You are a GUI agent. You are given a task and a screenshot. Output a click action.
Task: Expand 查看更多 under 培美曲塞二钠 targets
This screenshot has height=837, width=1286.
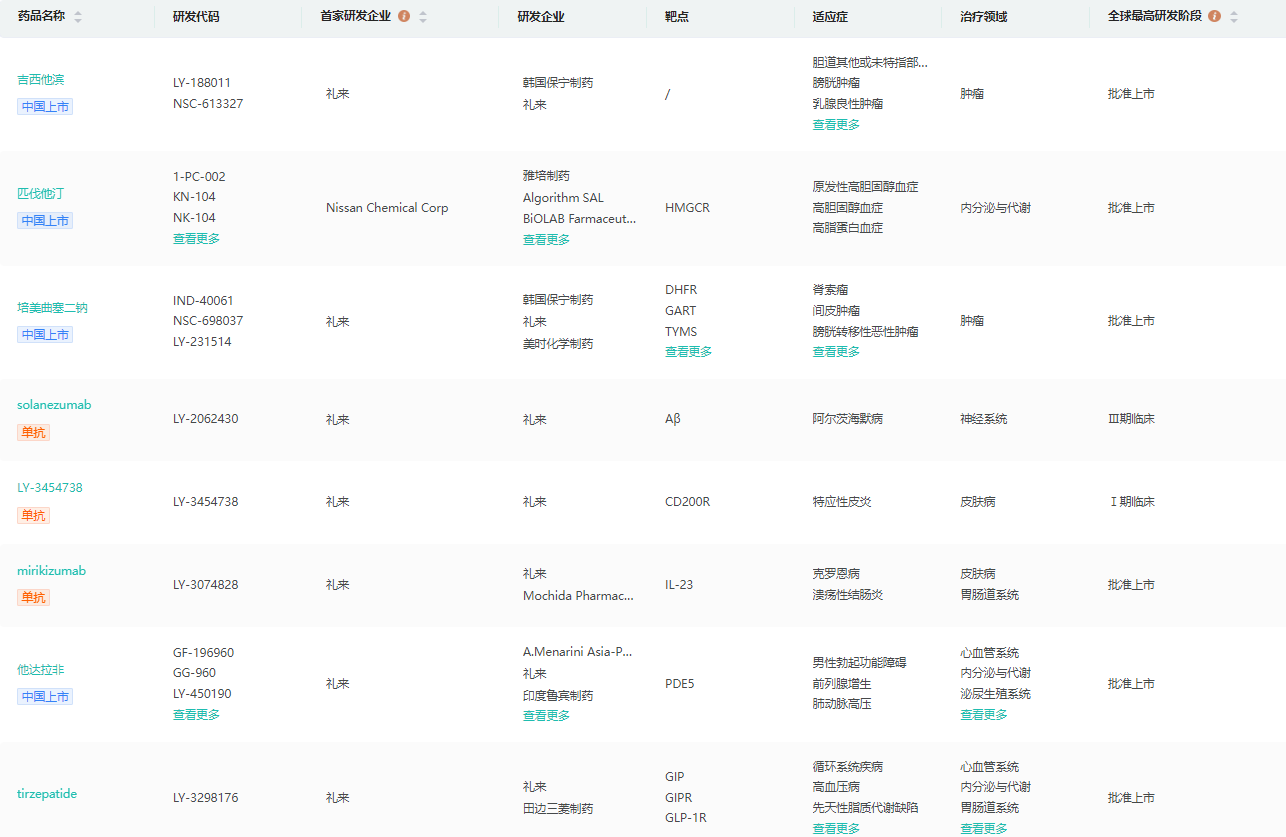[x=688, y=352]
